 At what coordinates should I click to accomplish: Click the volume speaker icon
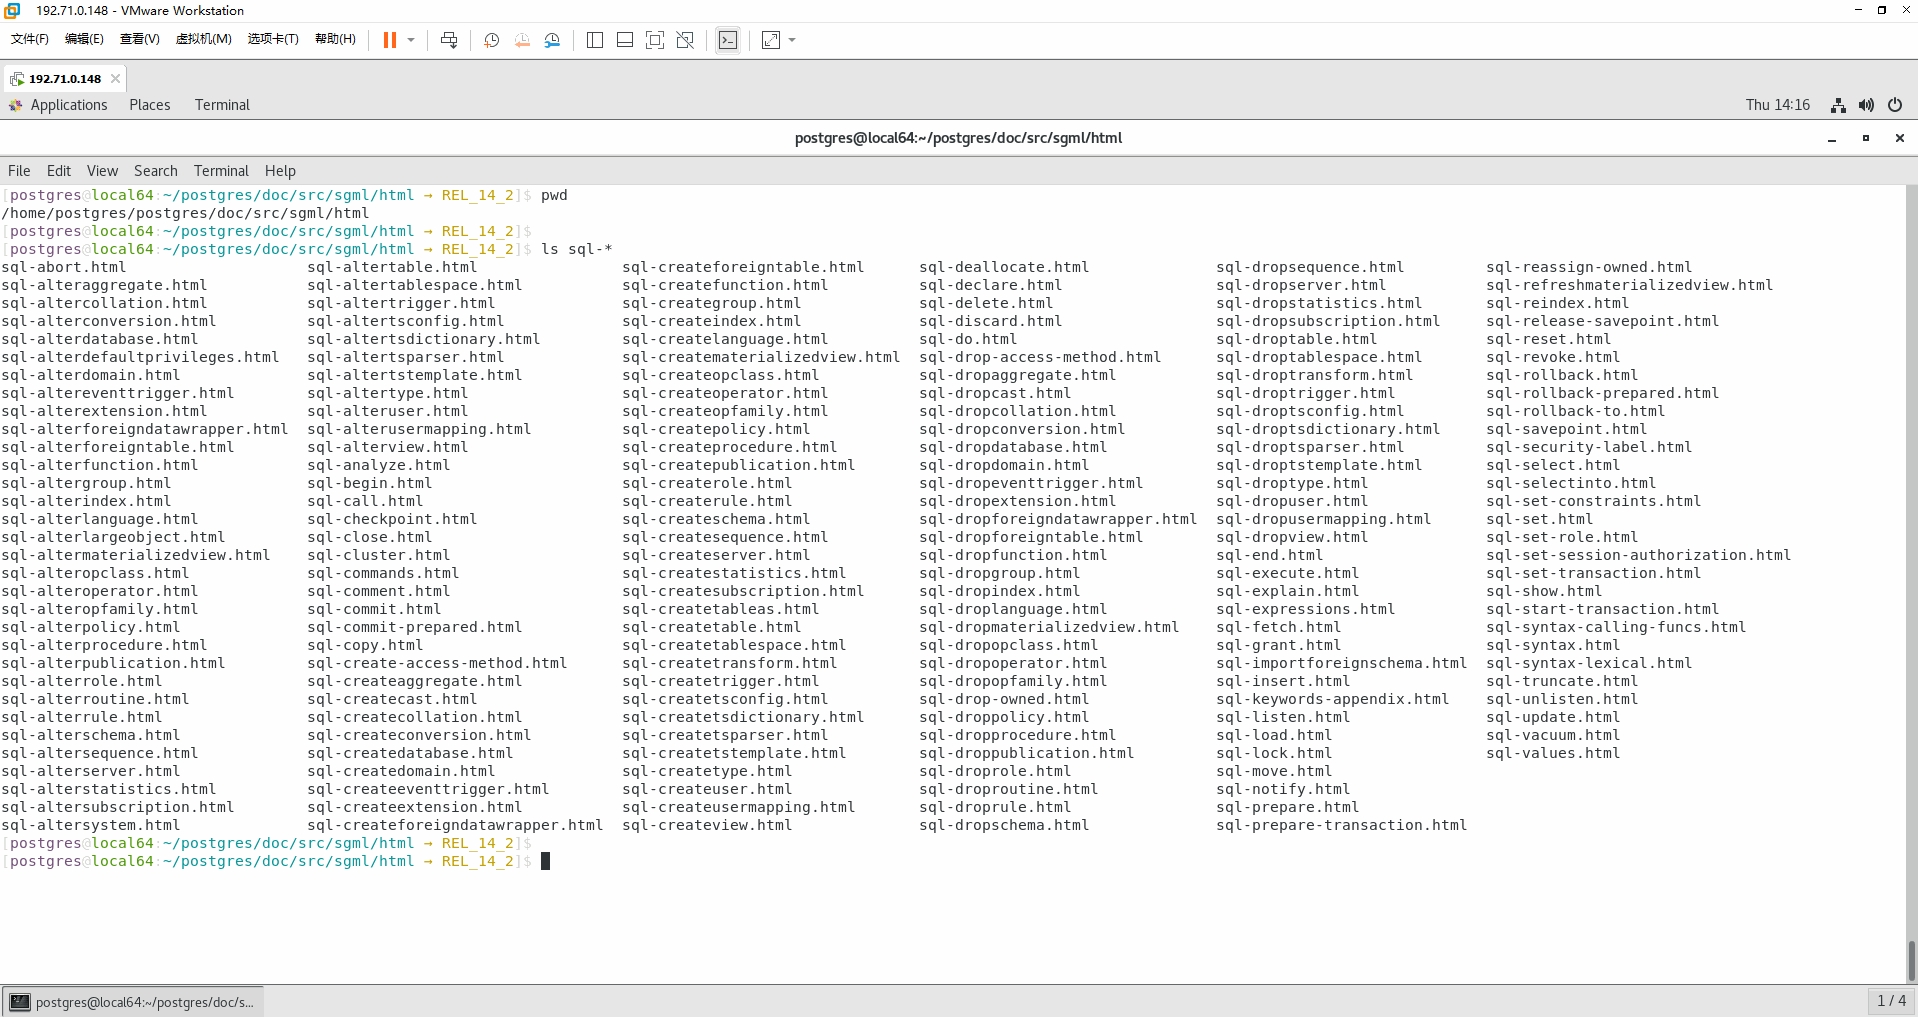point(1866,105)
